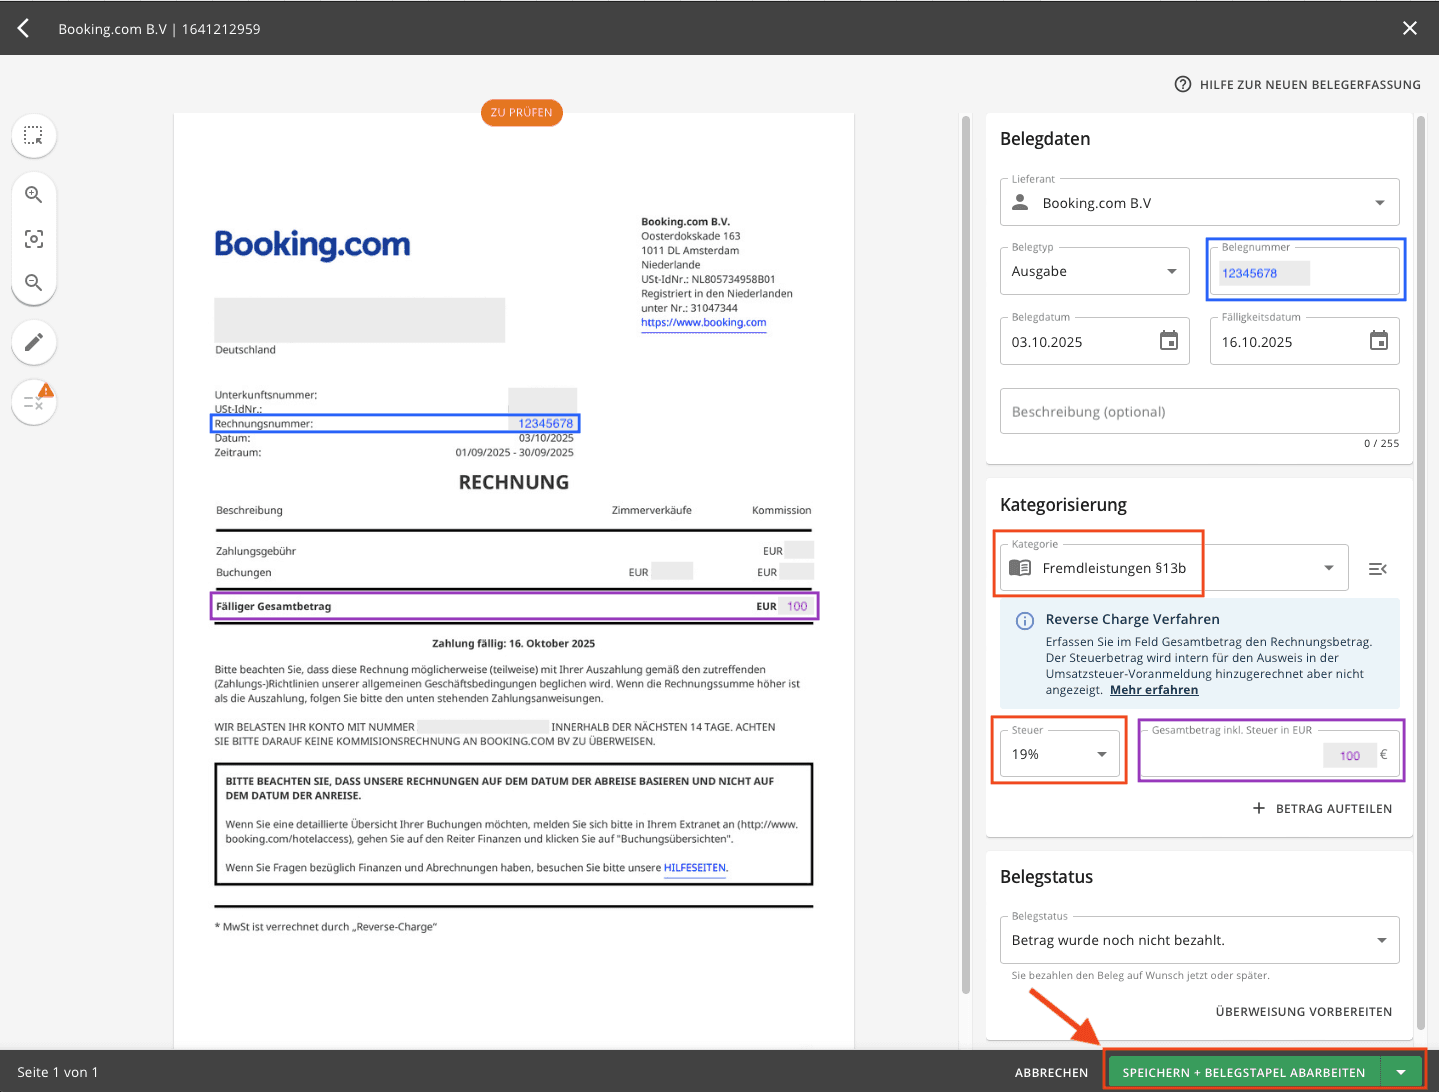
Task: Open the Mehr erfahren link
Action: (1154, 690)
